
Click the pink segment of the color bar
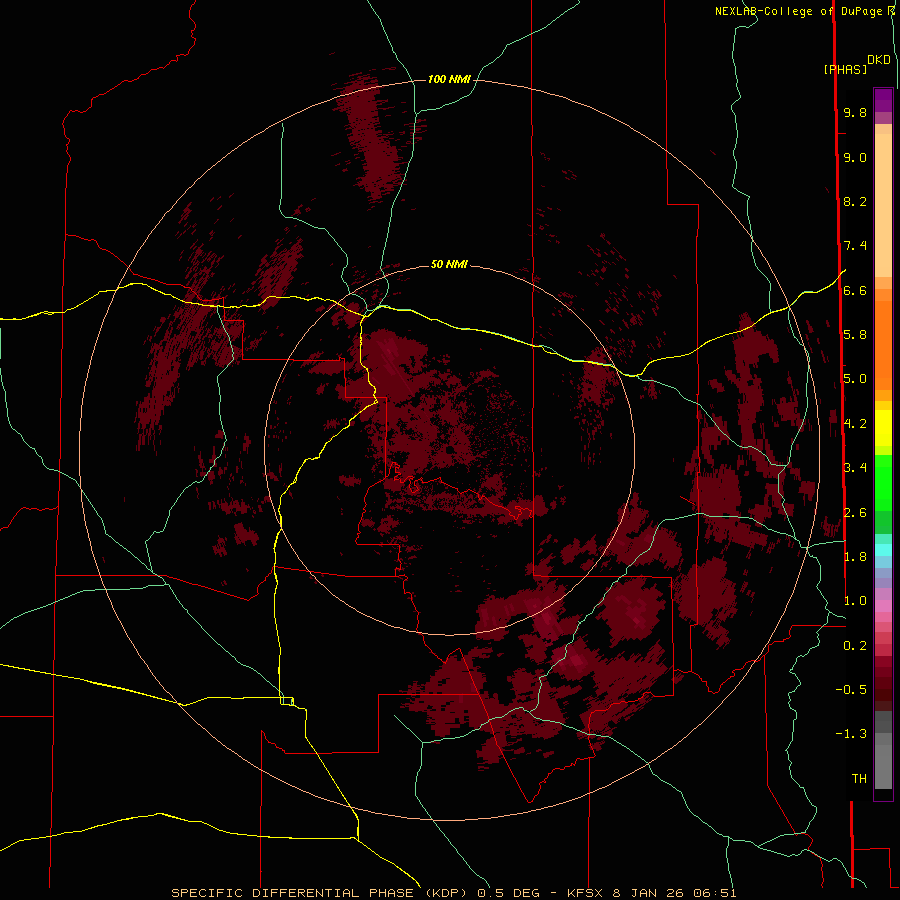click(x=883, y=606)
